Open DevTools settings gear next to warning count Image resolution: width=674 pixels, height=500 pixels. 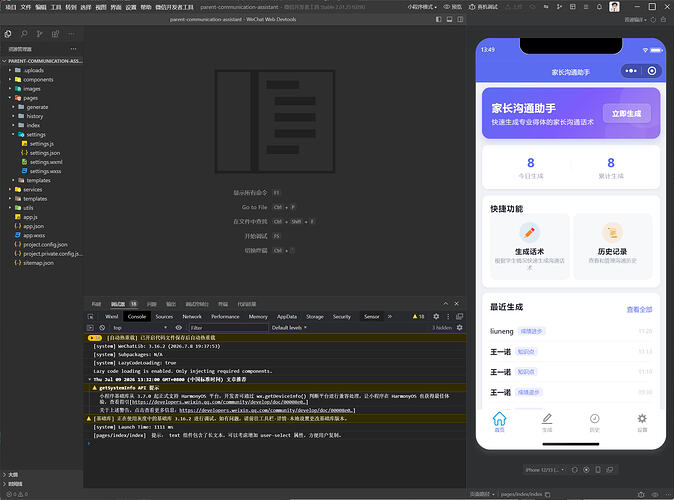436,316
